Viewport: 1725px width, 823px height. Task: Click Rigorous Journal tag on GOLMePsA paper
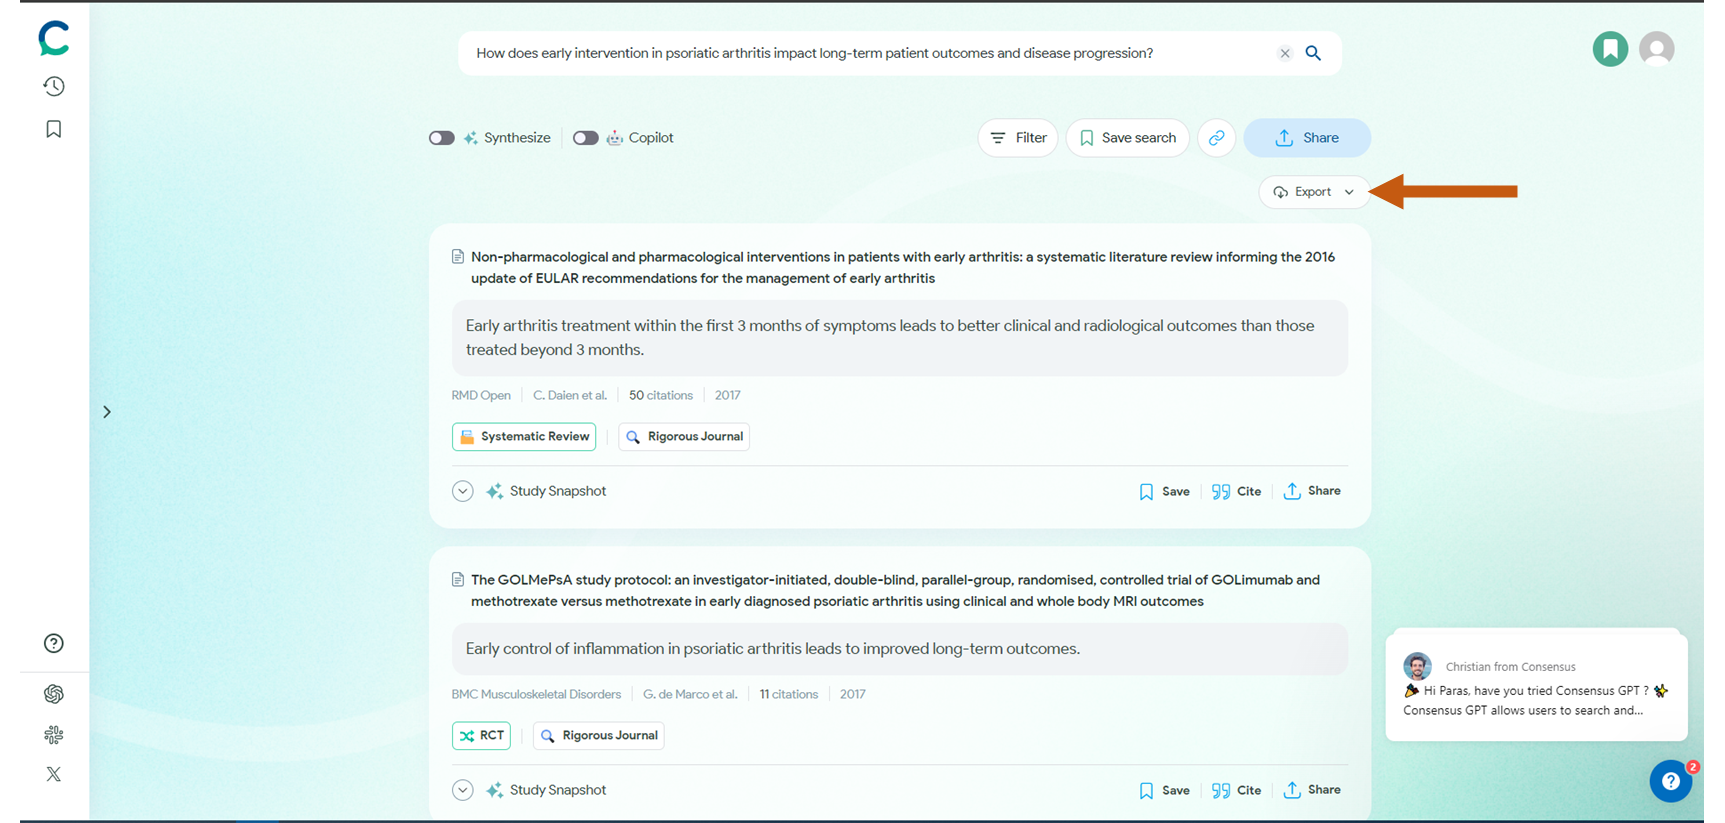599,736
